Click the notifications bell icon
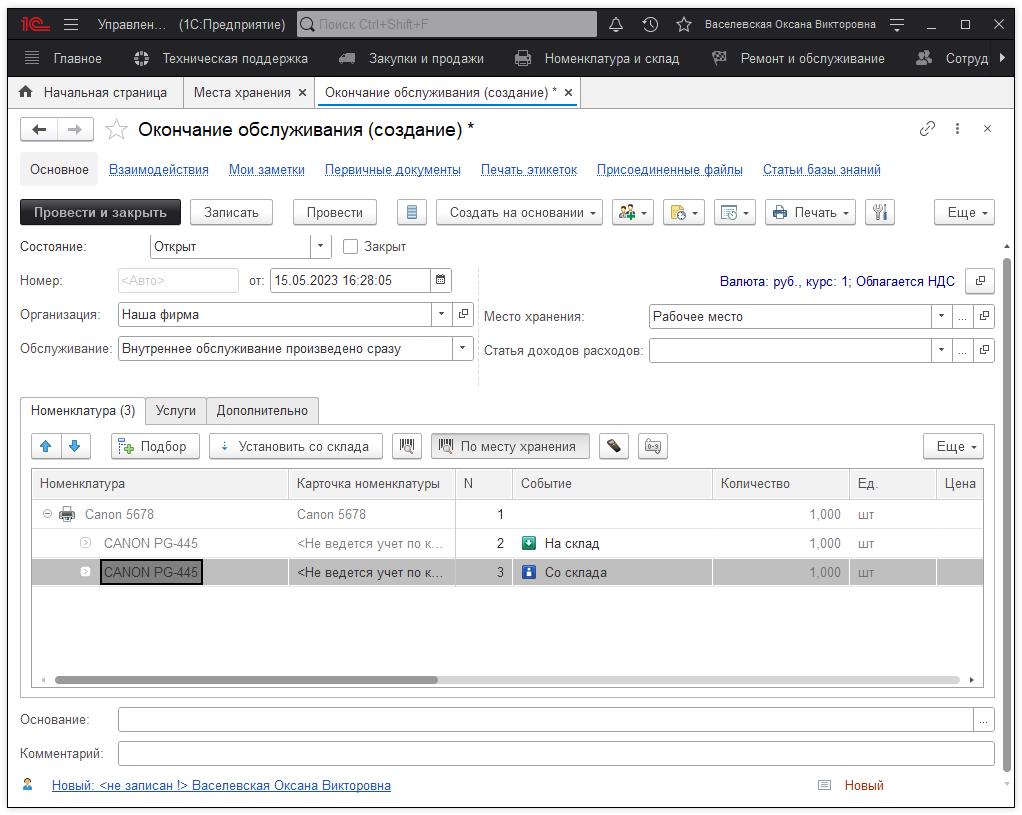This screenshot has width=1022, height=815. pyautogui.click(x=616, y=24)
